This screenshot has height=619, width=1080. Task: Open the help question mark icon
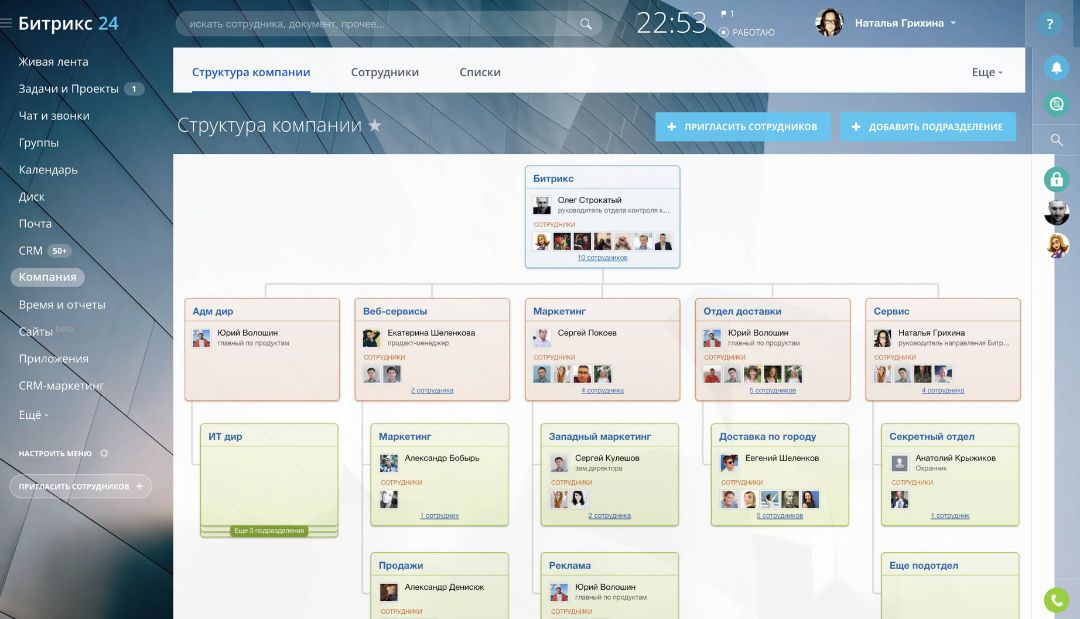coord(1049,24)
